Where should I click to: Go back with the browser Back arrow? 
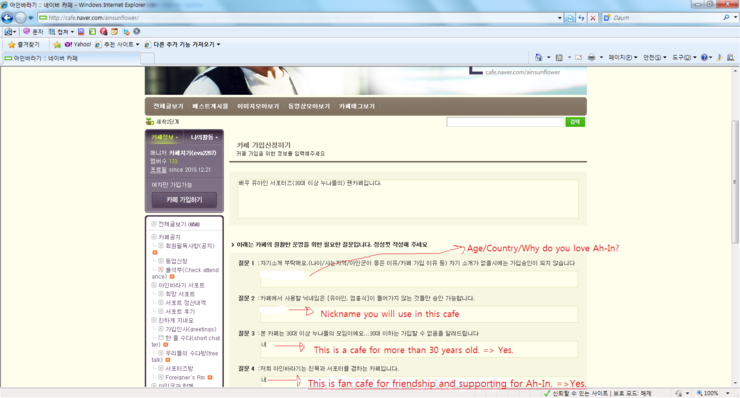coord(7,18)
